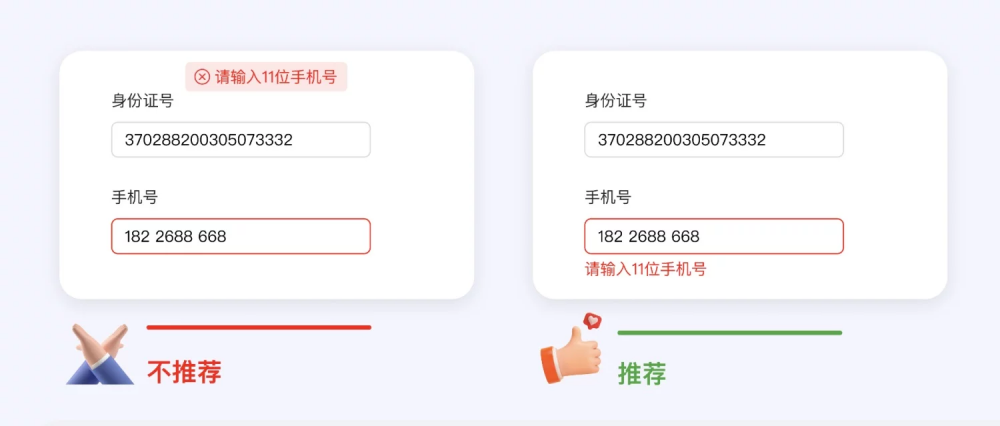This screenshot has width=1000, height=426.
Task: Click the red 不推荐 text
Action: pos(184,372)
